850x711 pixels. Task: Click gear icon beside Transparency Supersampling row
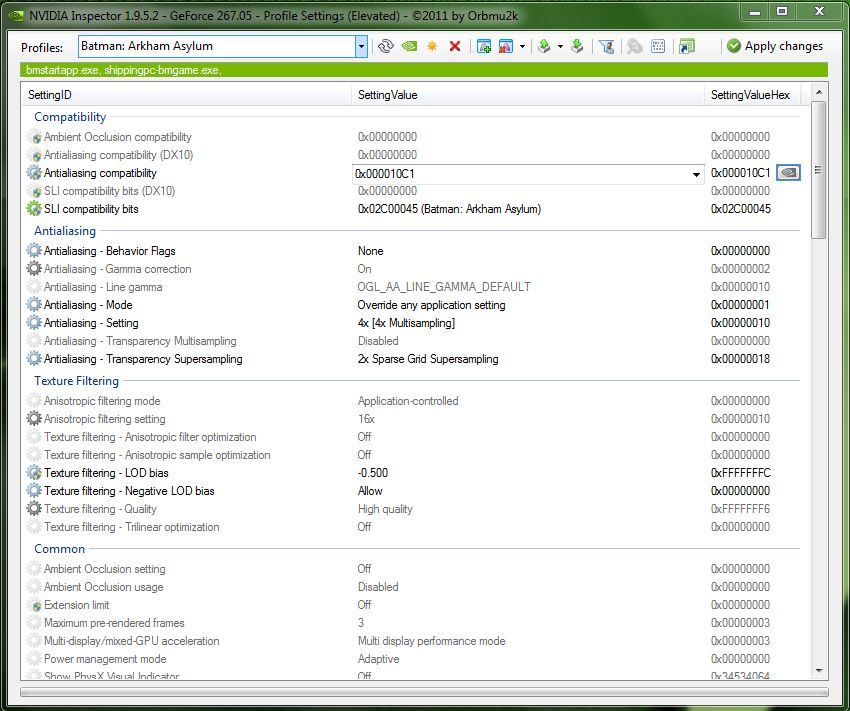(x=34, y=358)
